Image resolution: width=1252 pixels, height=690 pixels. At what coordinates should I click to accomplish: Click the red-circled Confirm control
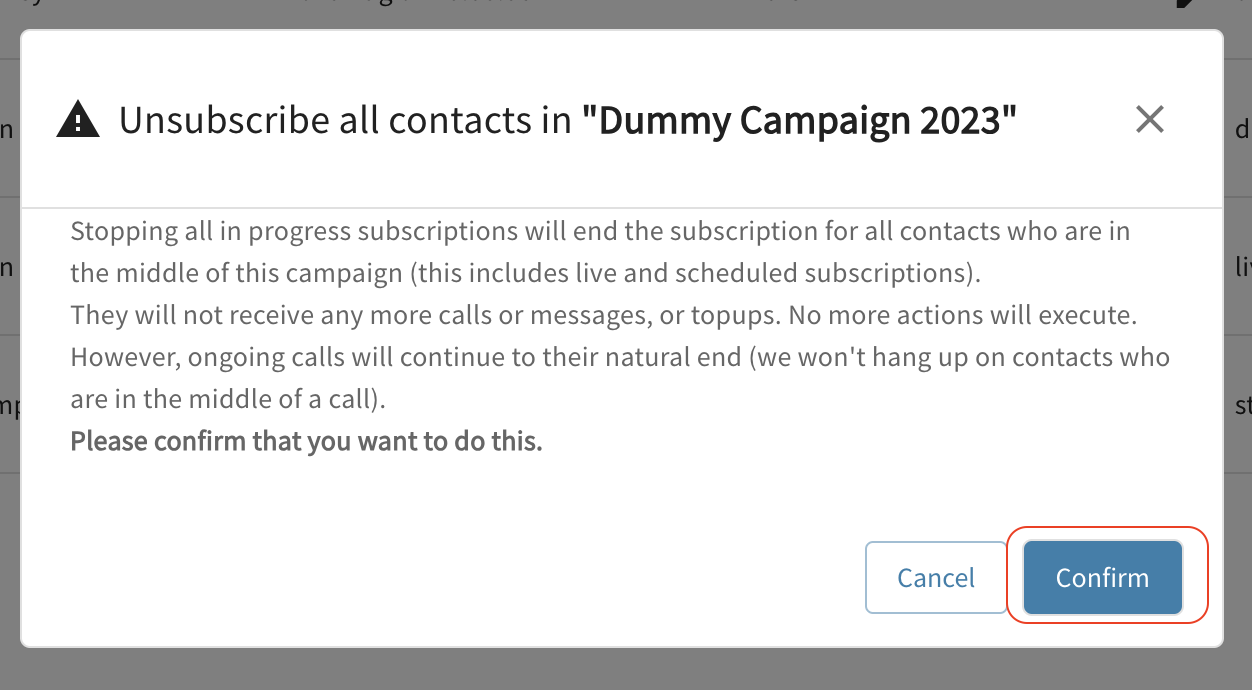[x=1101, y=577]
